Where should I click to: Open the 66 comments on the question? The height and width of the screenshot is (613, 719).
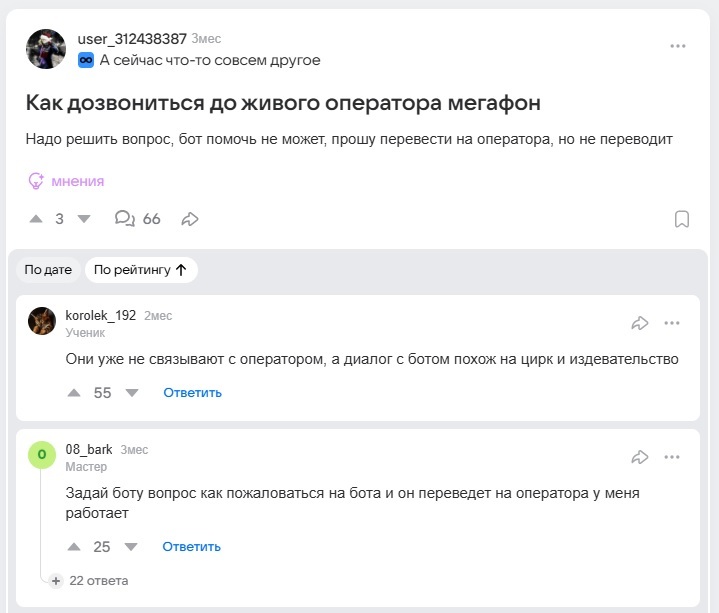pos(138,219)
